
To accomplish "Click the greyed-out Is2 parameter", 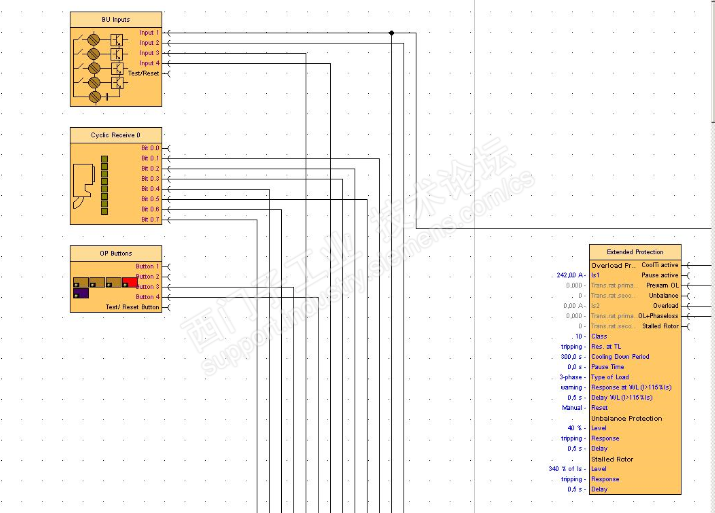I will 596,306.
